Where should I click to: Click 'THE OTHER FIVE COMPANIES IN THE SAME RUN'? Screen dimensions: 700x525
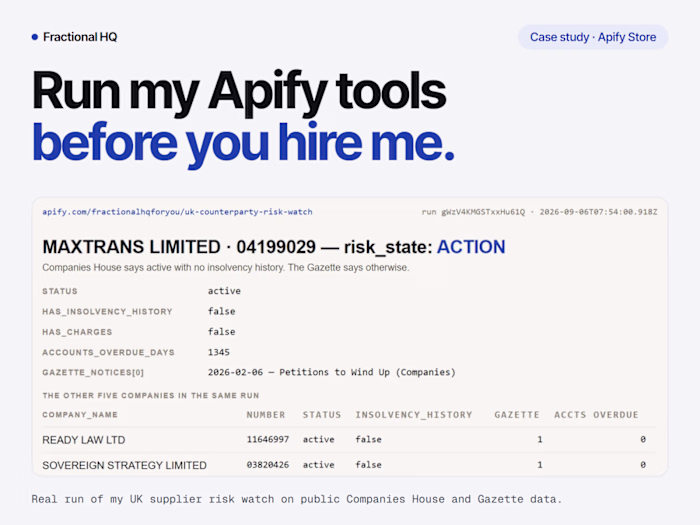click(x=150, y=396)
